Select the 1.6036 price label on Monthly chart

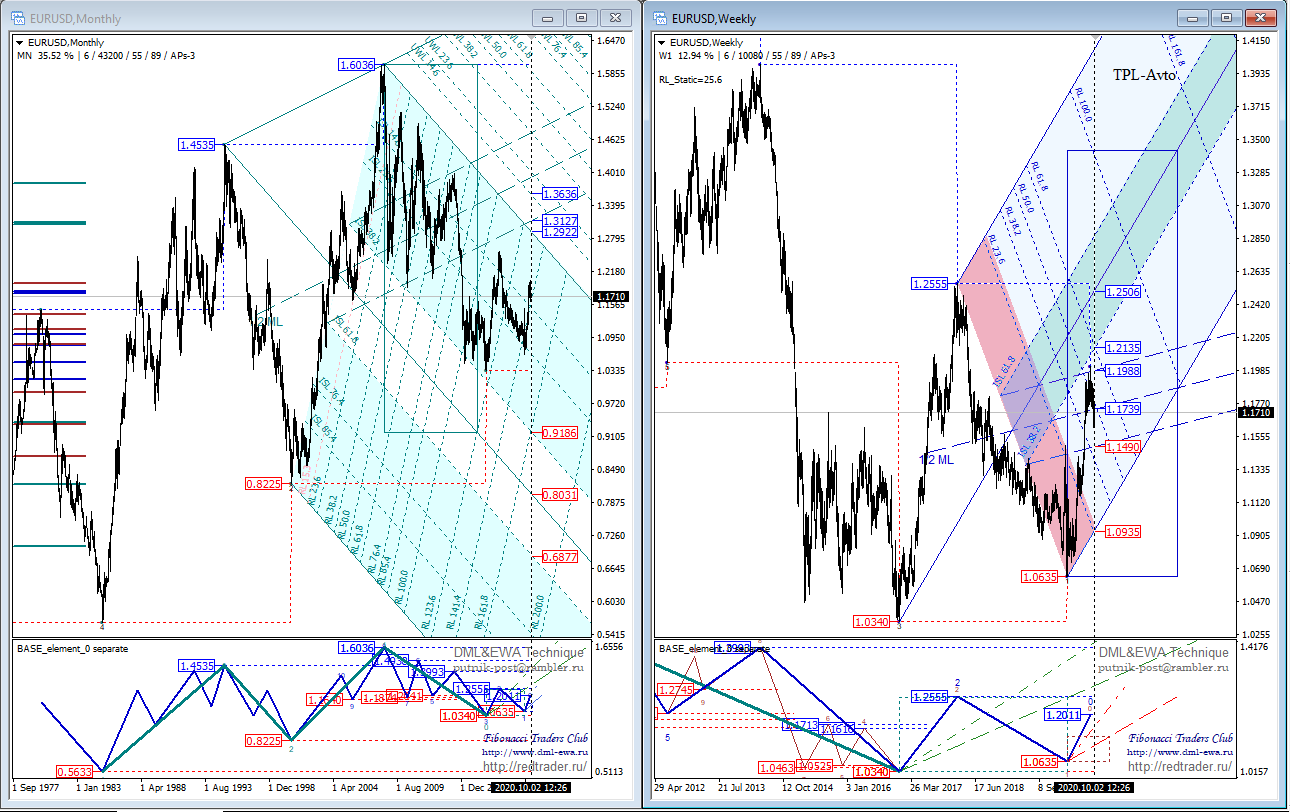(357, 64)
